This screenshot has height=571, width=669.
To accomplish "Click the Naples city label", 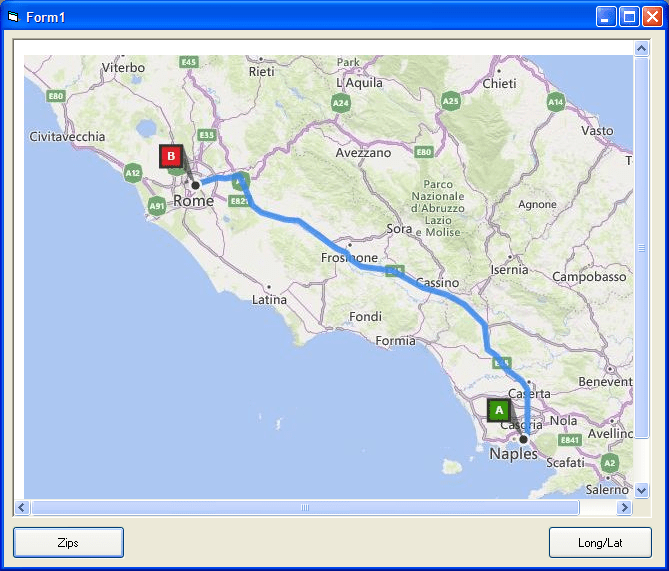I will pos(513,454).
